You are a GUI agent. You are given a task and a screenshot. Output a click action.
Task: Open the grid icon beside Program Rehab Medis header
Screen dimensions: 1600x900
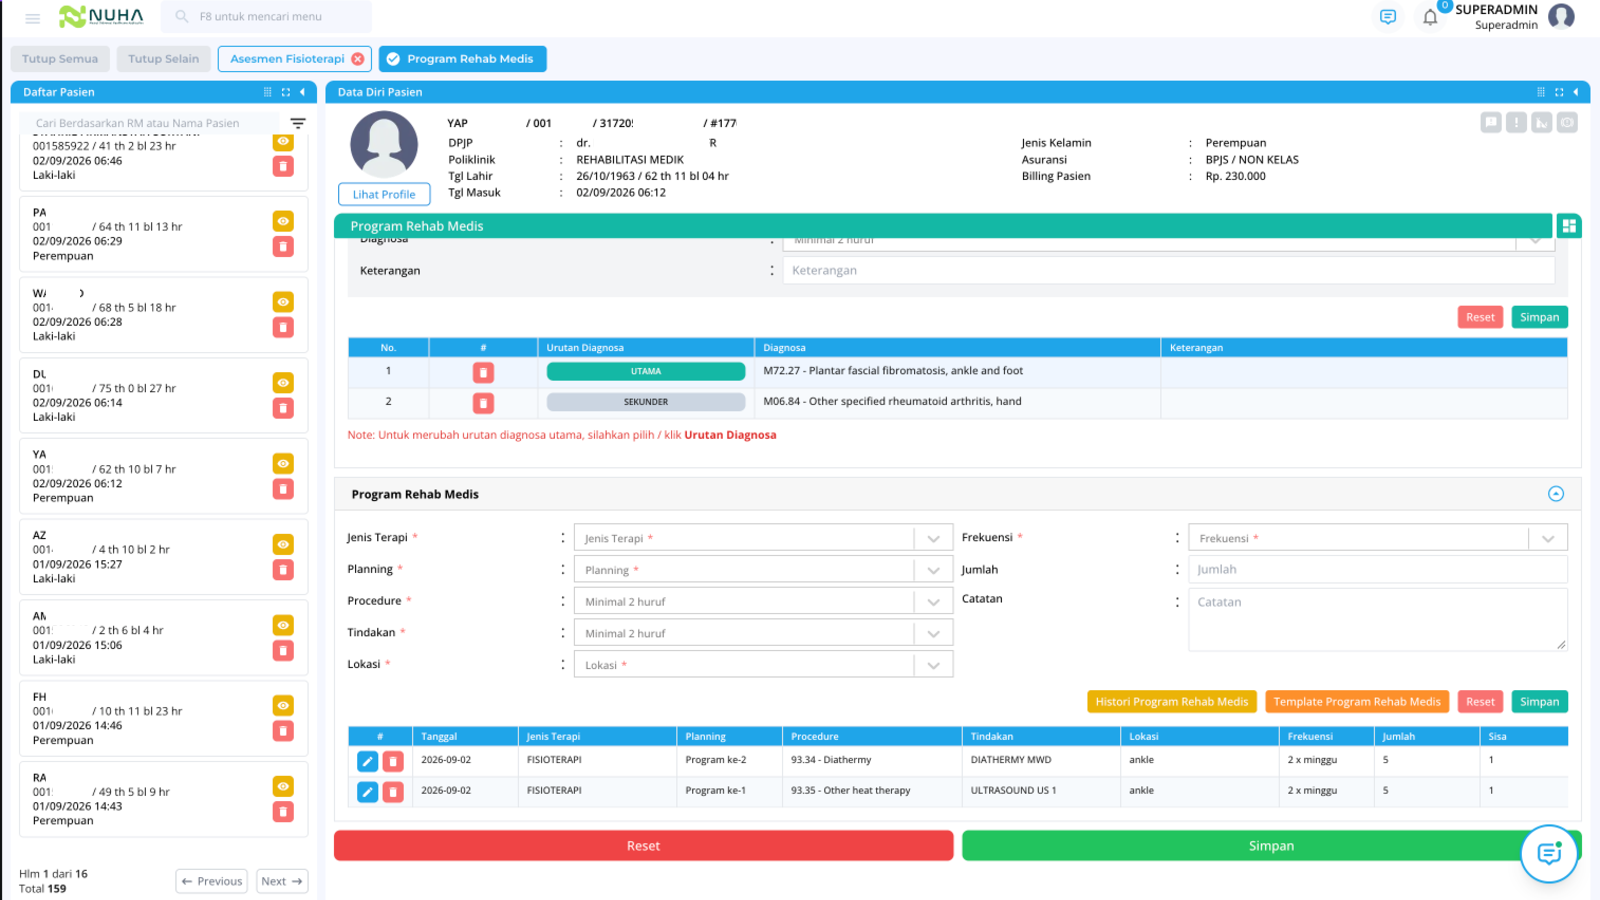click(x=1569, y=226)
